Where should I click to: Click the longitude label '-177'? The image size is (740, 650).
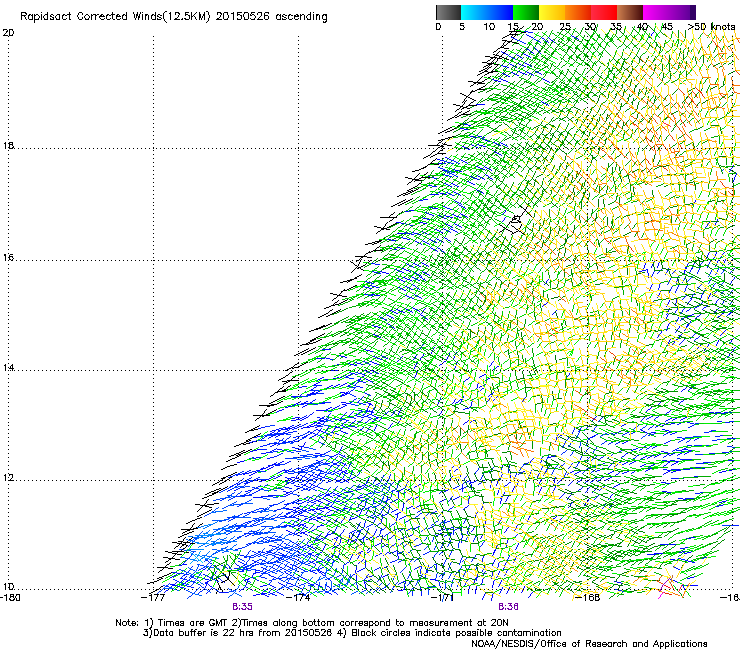(x=153, y=597)
